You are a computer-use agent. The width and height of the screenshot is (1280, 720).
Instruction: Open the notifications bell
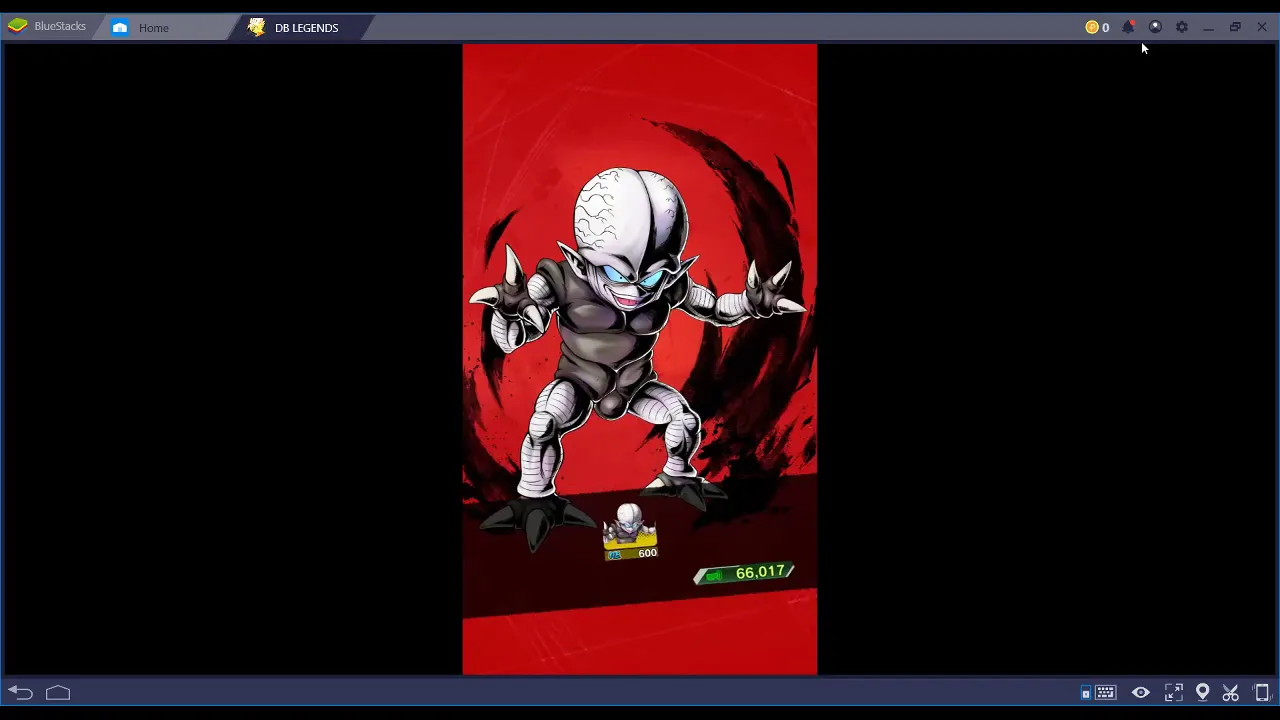coord(1128,27)
